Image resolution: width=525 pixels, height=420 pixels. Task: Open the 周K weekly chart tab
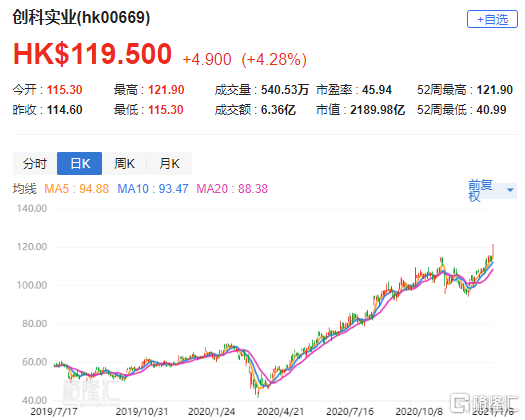pyautogui.click(x=124, y=163)
